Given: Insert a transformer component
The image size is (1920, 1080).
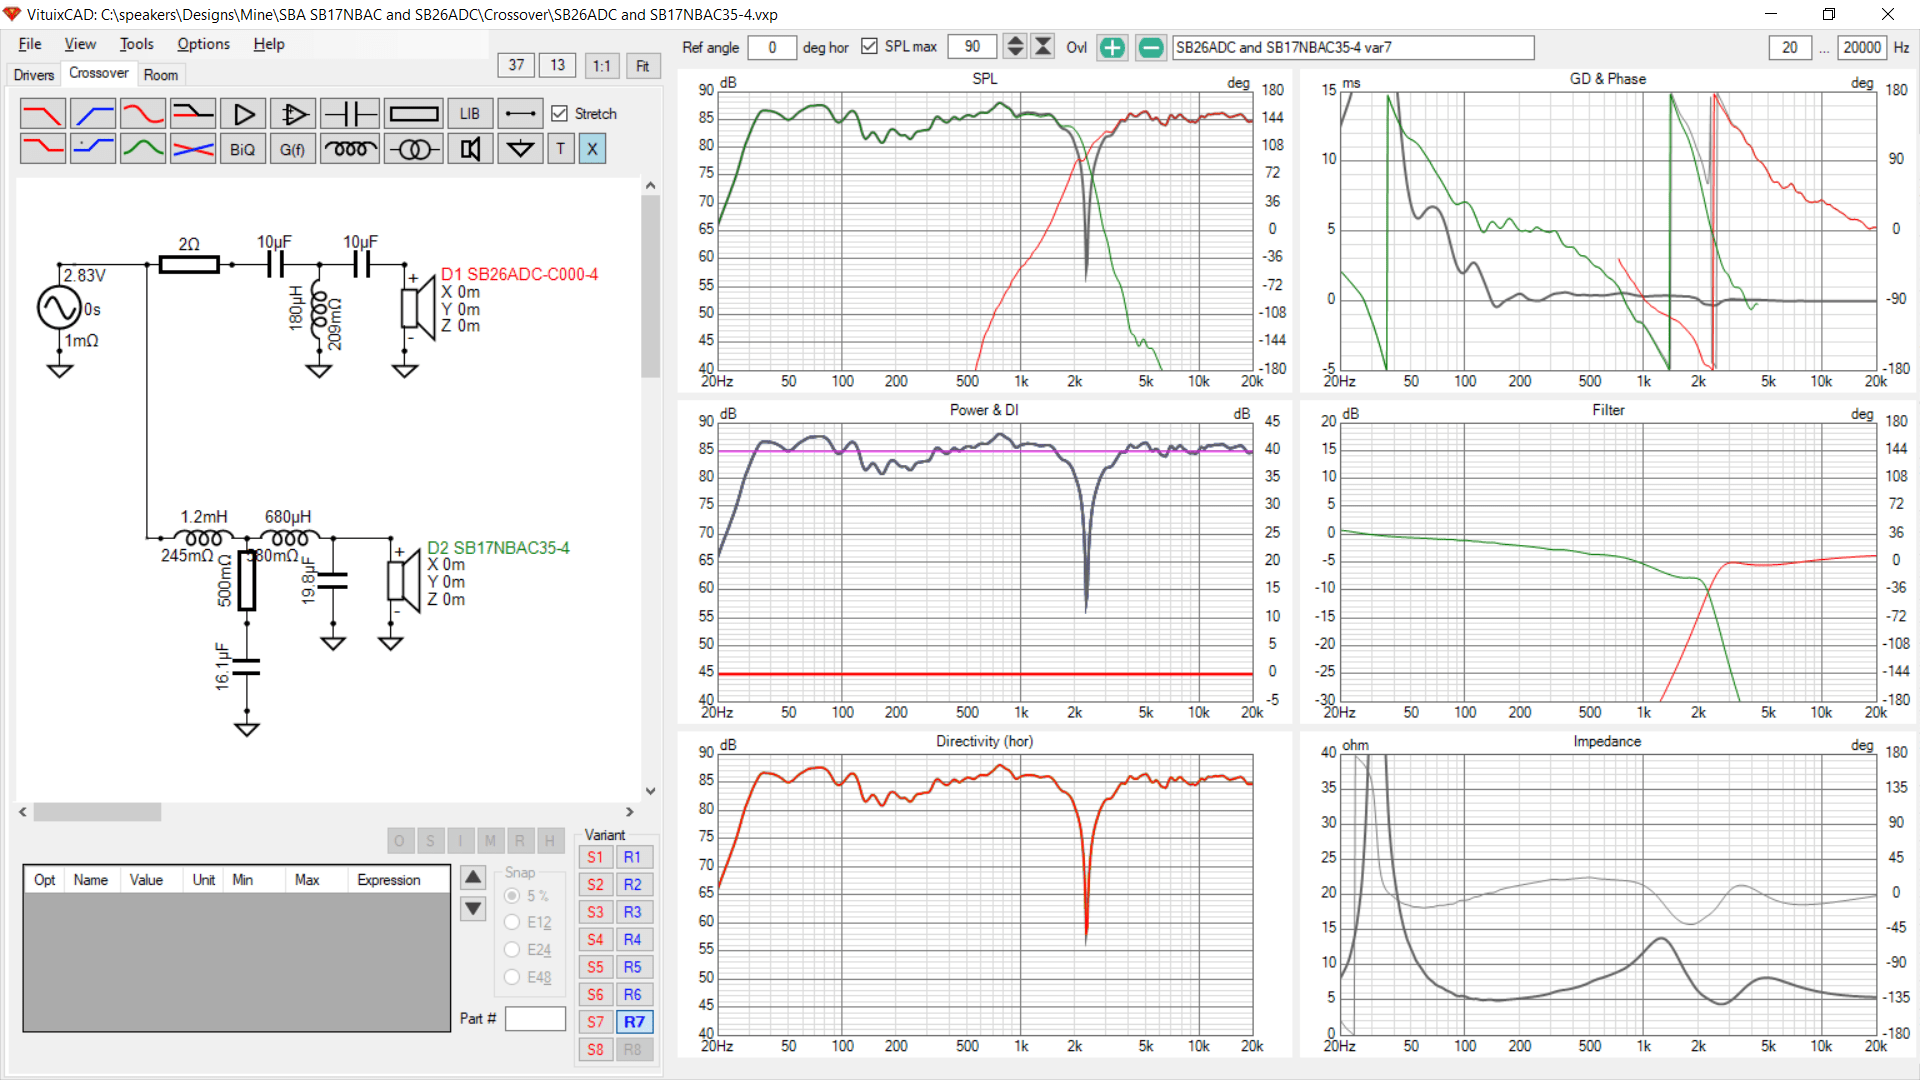Looking at the screenshot, I should pos(414,149).
